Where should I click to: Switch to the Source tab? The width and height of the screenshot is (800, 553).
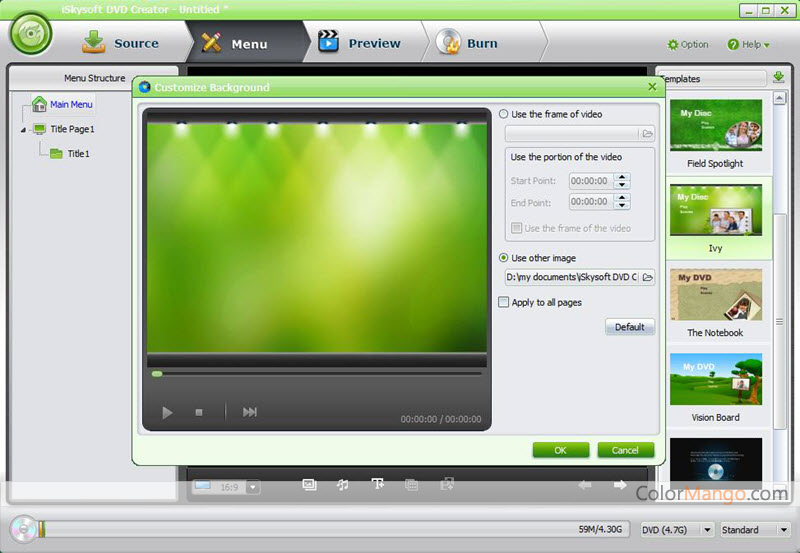coord(121,43)
